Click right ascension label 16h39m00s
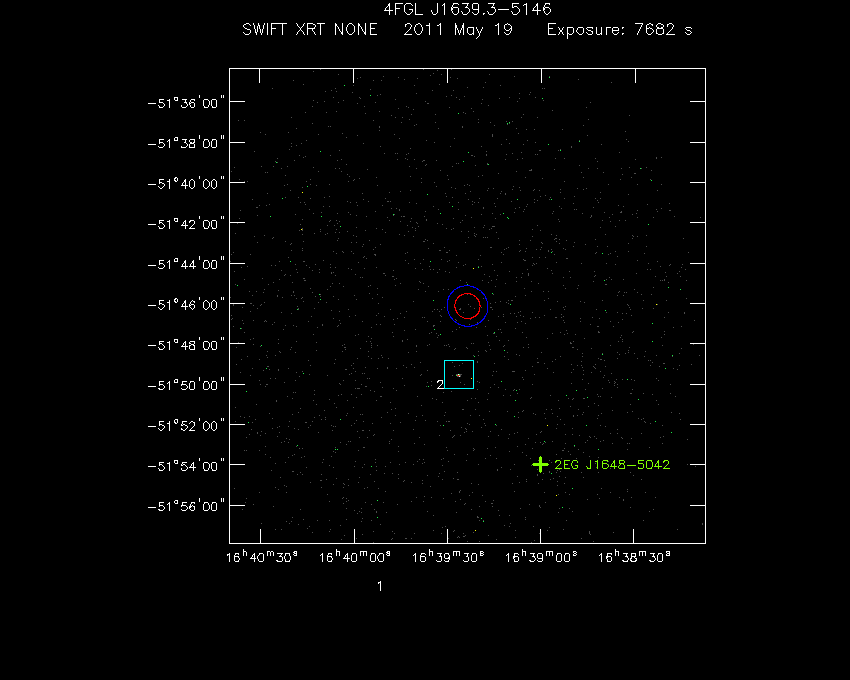The height and width of the screenshot is (680, 850). [541, 557]
